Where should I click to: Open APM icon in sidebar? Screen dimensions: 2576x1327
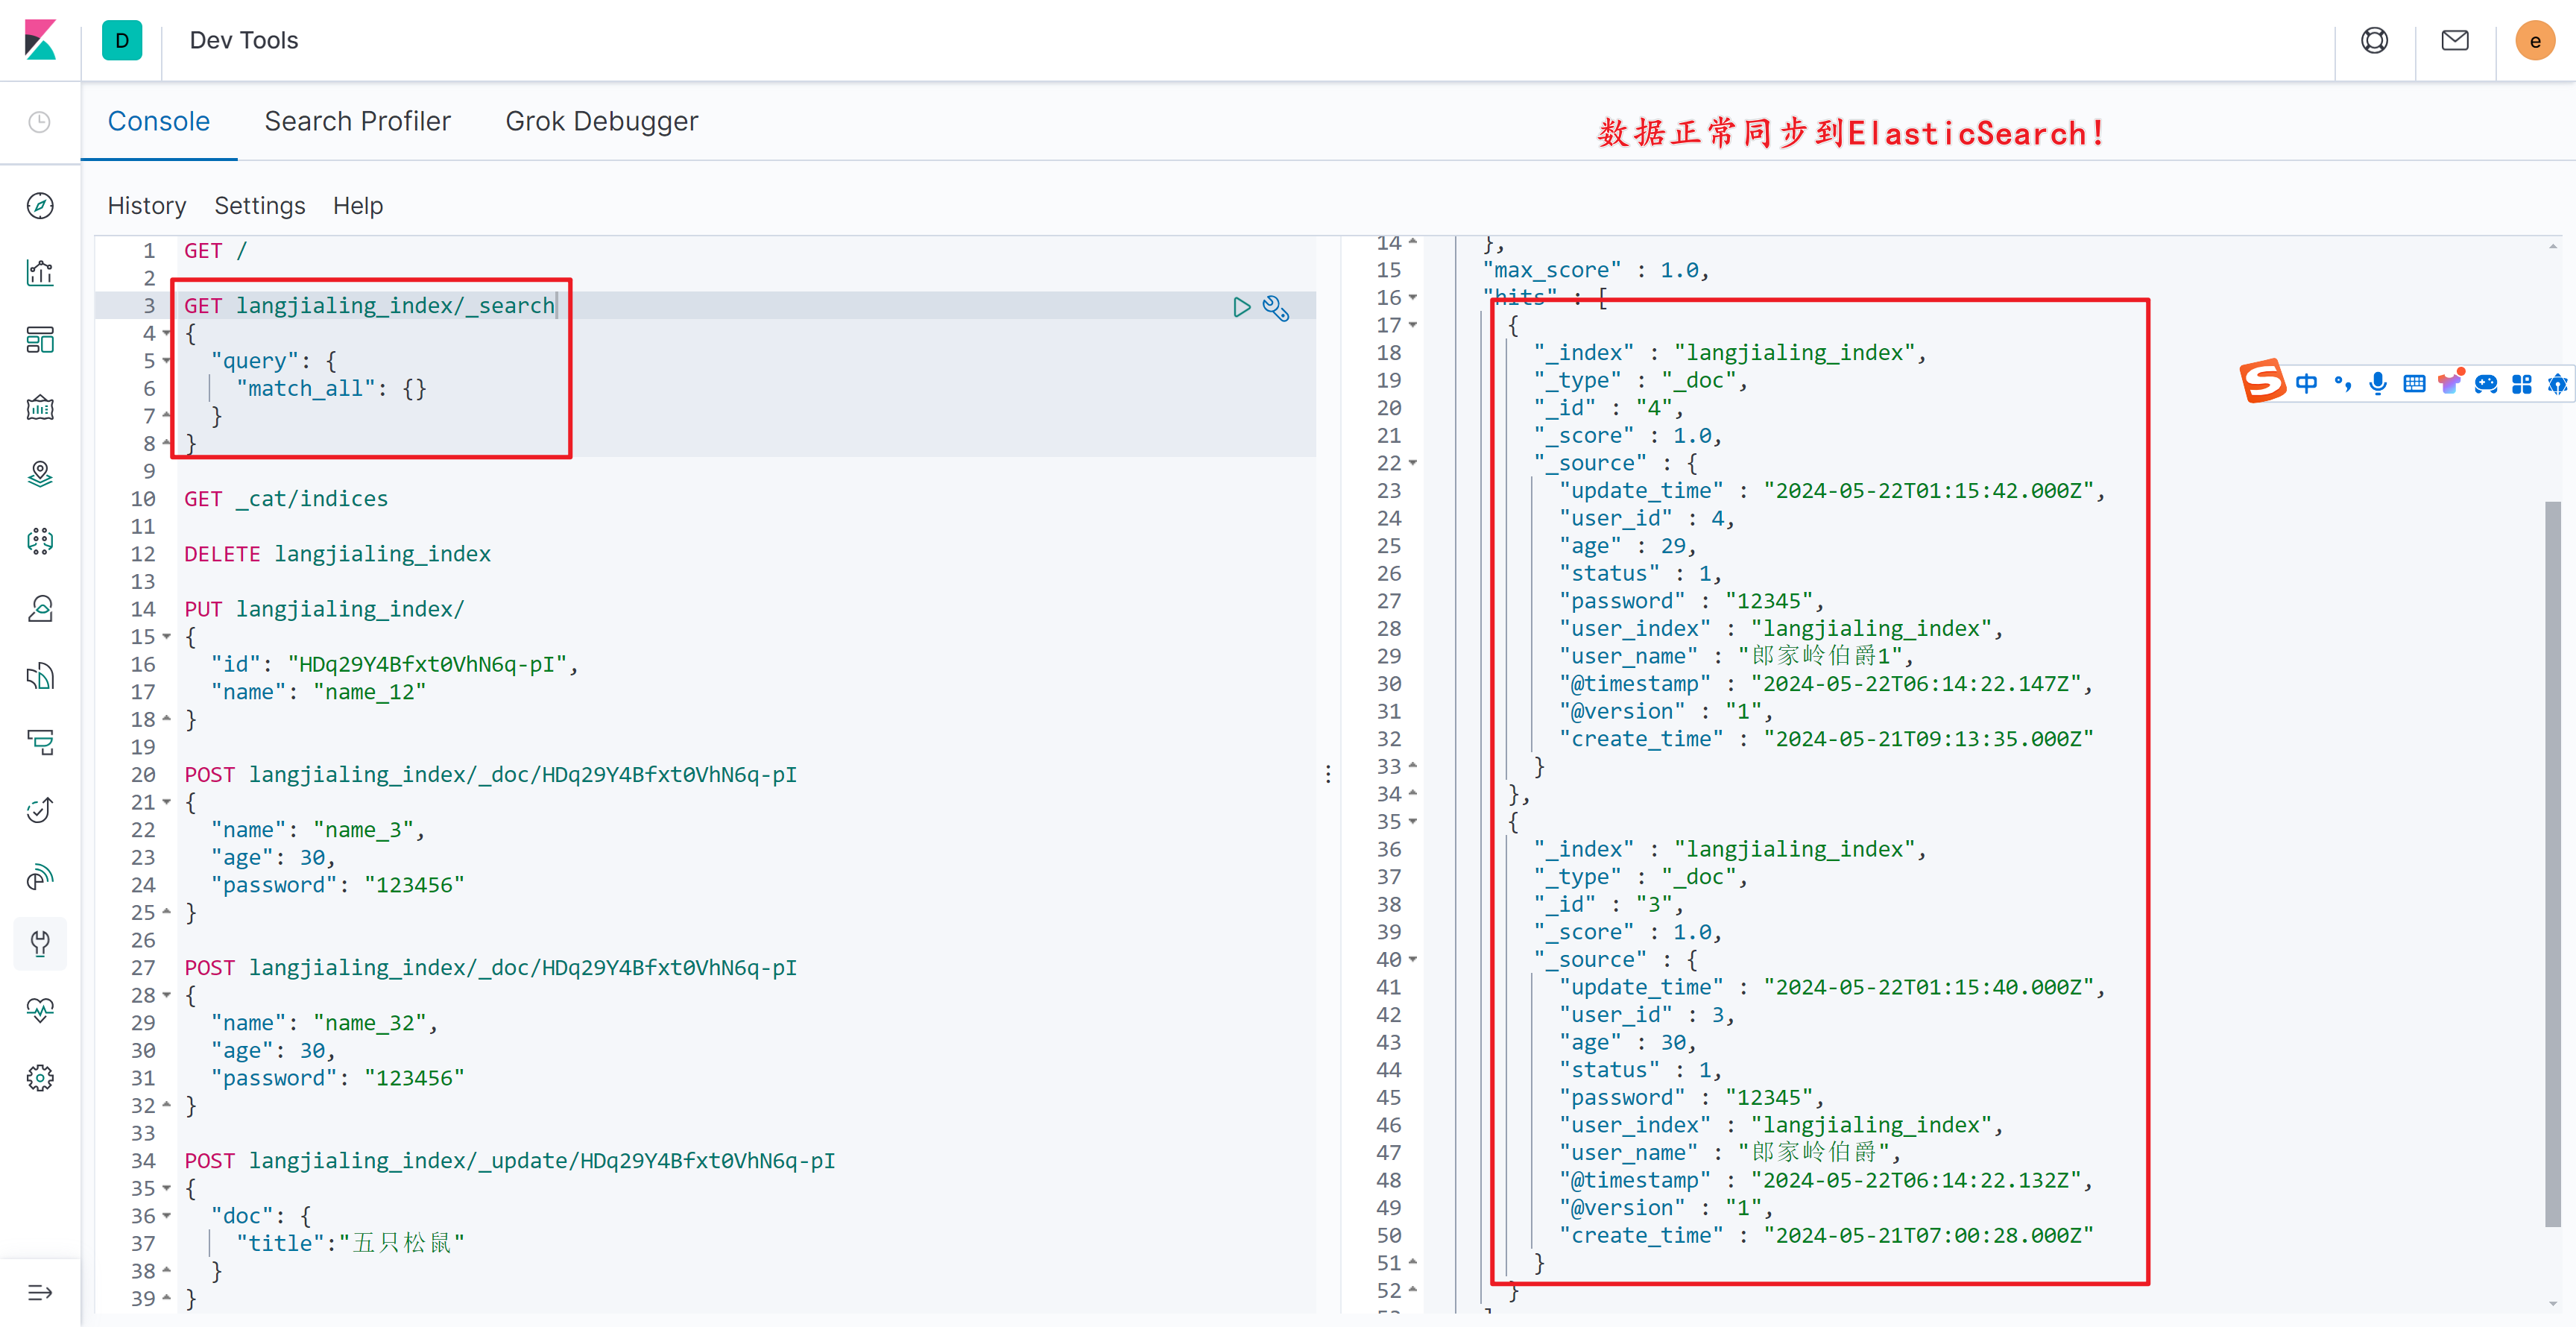[x=40, y=742]
